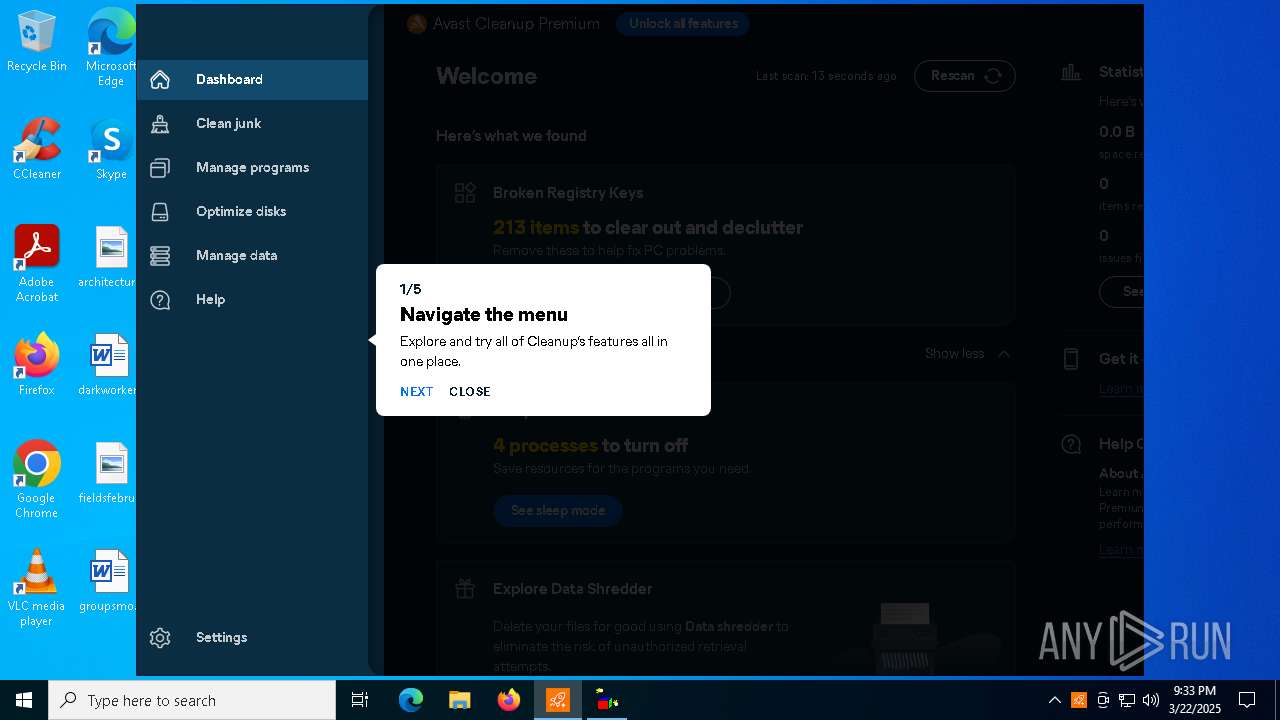Click the Broken Registry Keys title
This screenshot has height=720, width=1280.
pos(568,193)
